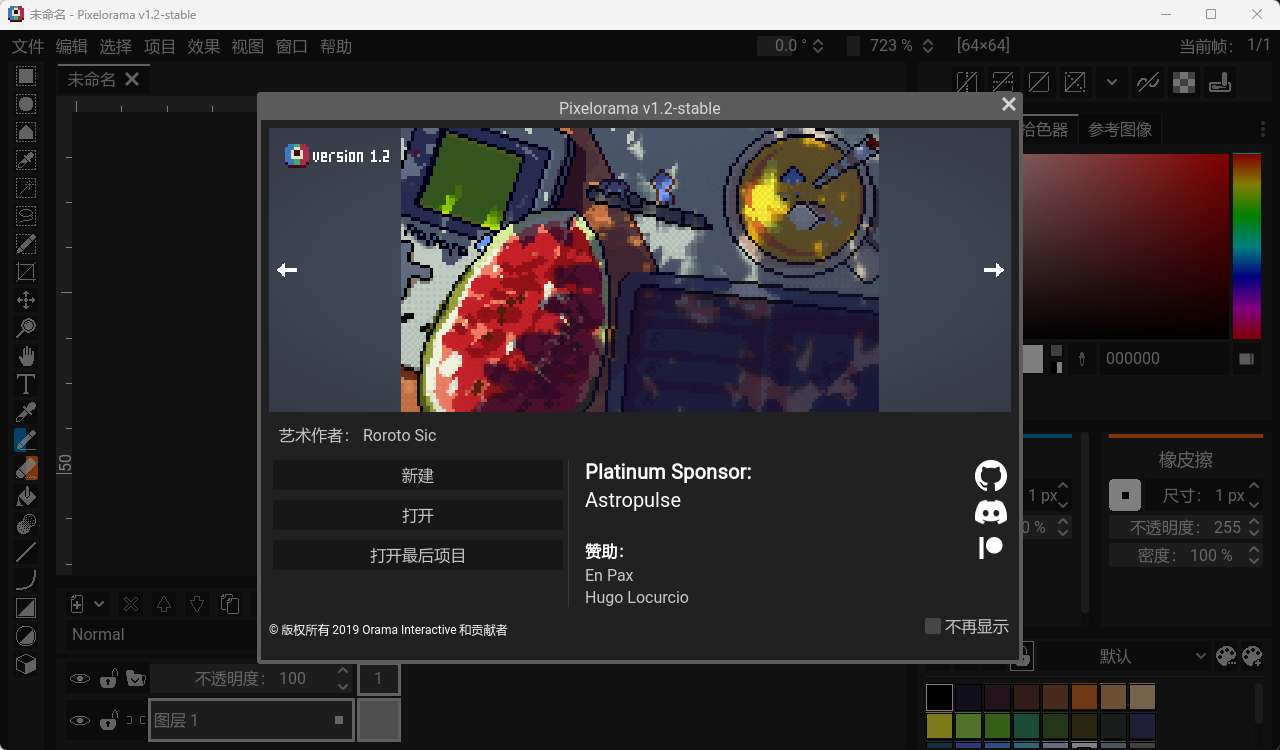Select the 3D shape cube tool
1280x750 pixels.
pyautogui.click(x=26, y=664)
